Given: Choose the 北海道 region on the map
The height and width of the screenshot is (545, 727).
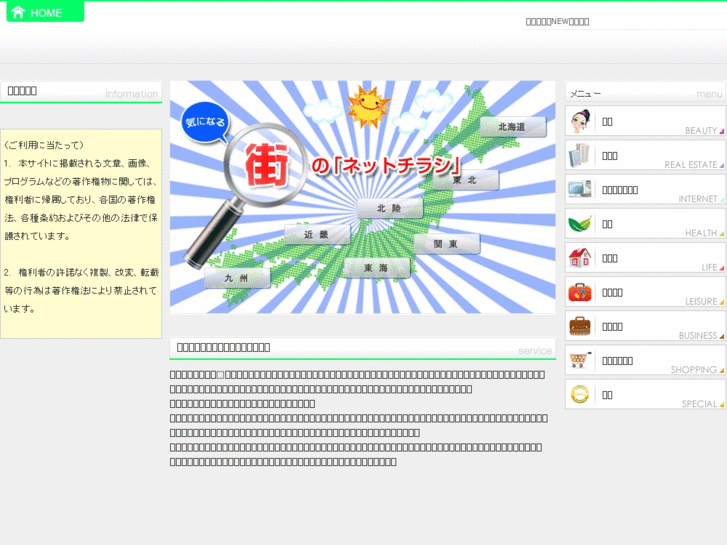Looking at the screenshot, I should click(512, 127).
